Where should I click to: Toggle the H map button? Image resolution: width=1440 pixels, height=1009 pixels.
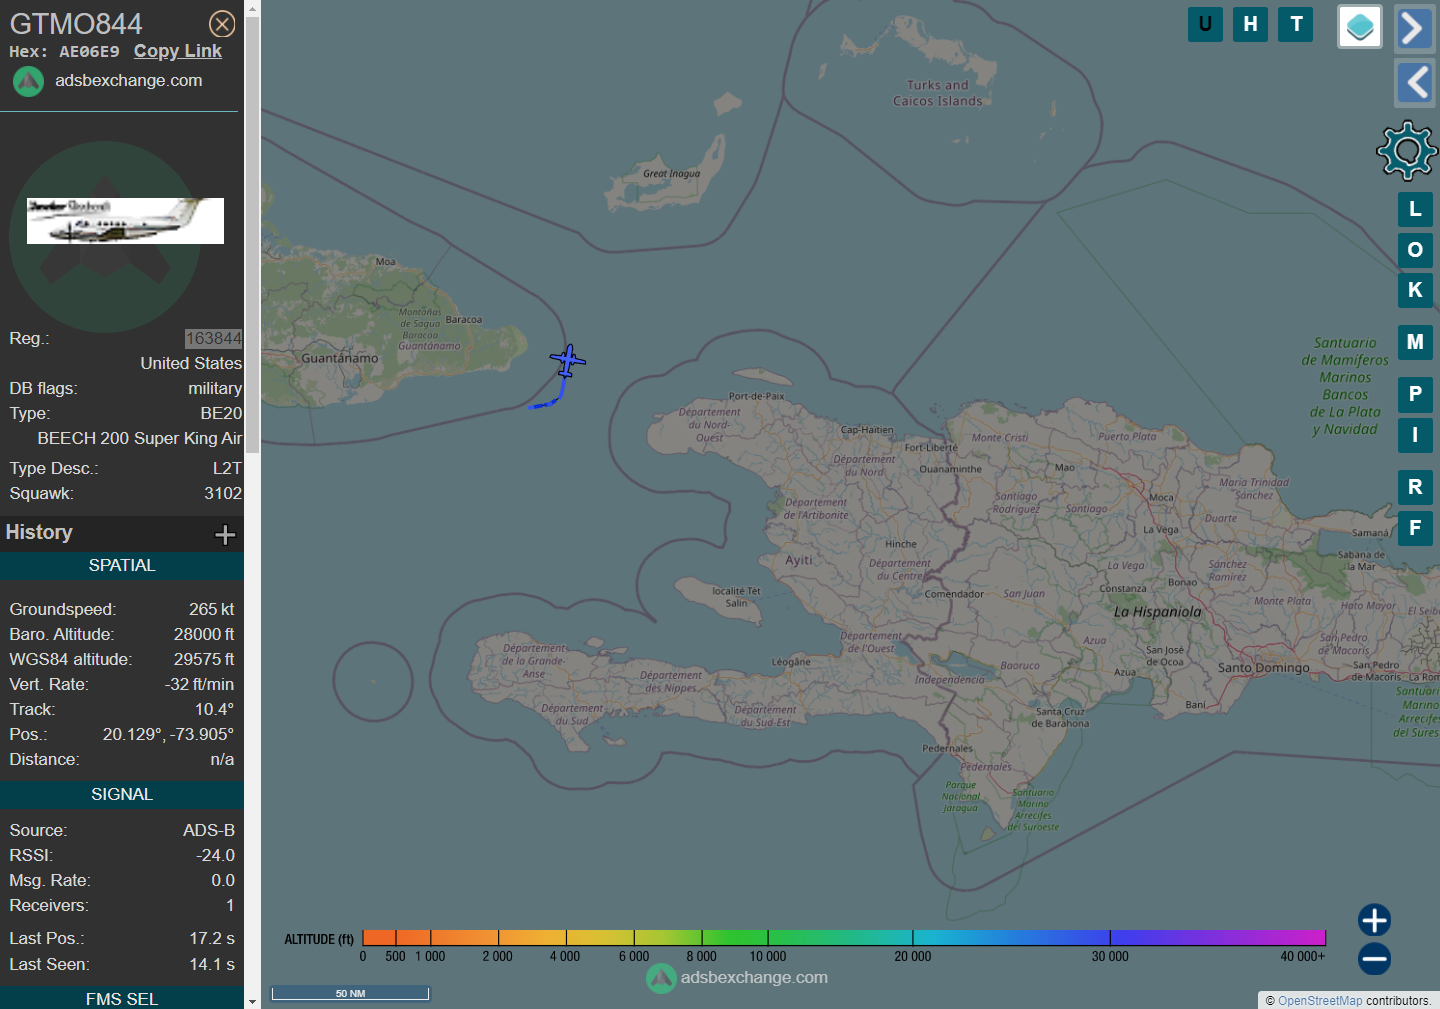(x=1250, y=24)
